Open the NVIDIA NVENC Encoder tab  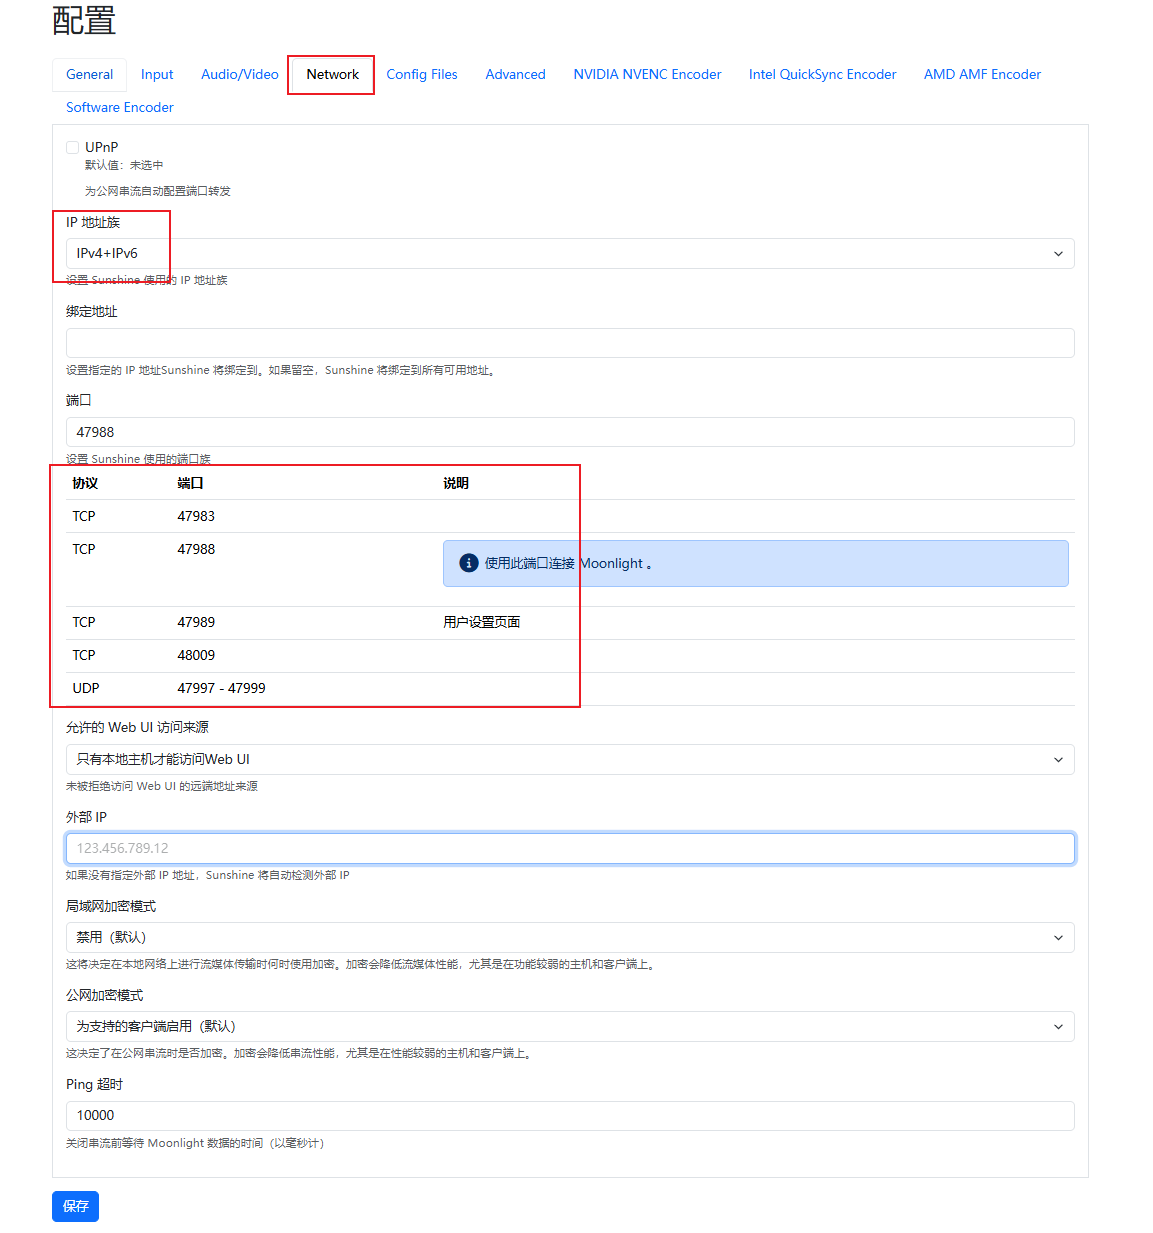[647, 75]
